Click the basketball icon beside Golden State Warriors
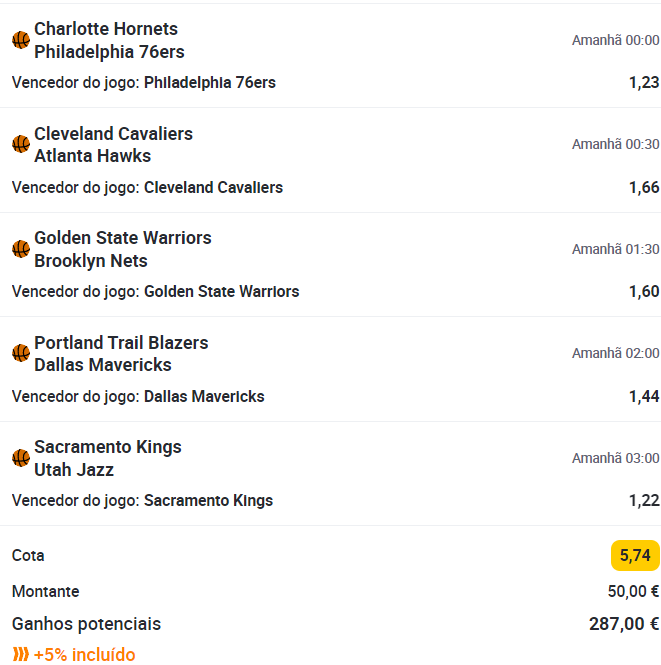The height and width of the screenshot is (665, 661). click(x=21, y=249)
